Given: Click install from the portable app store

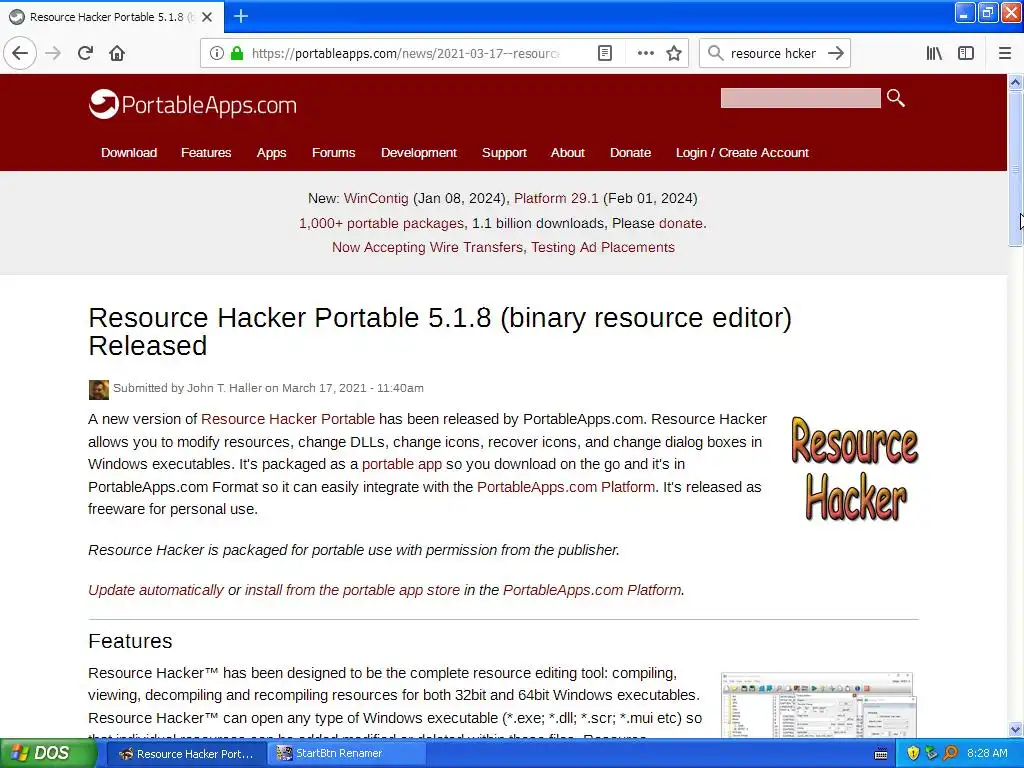Looking at the screenshot, I should click(353, 590).
